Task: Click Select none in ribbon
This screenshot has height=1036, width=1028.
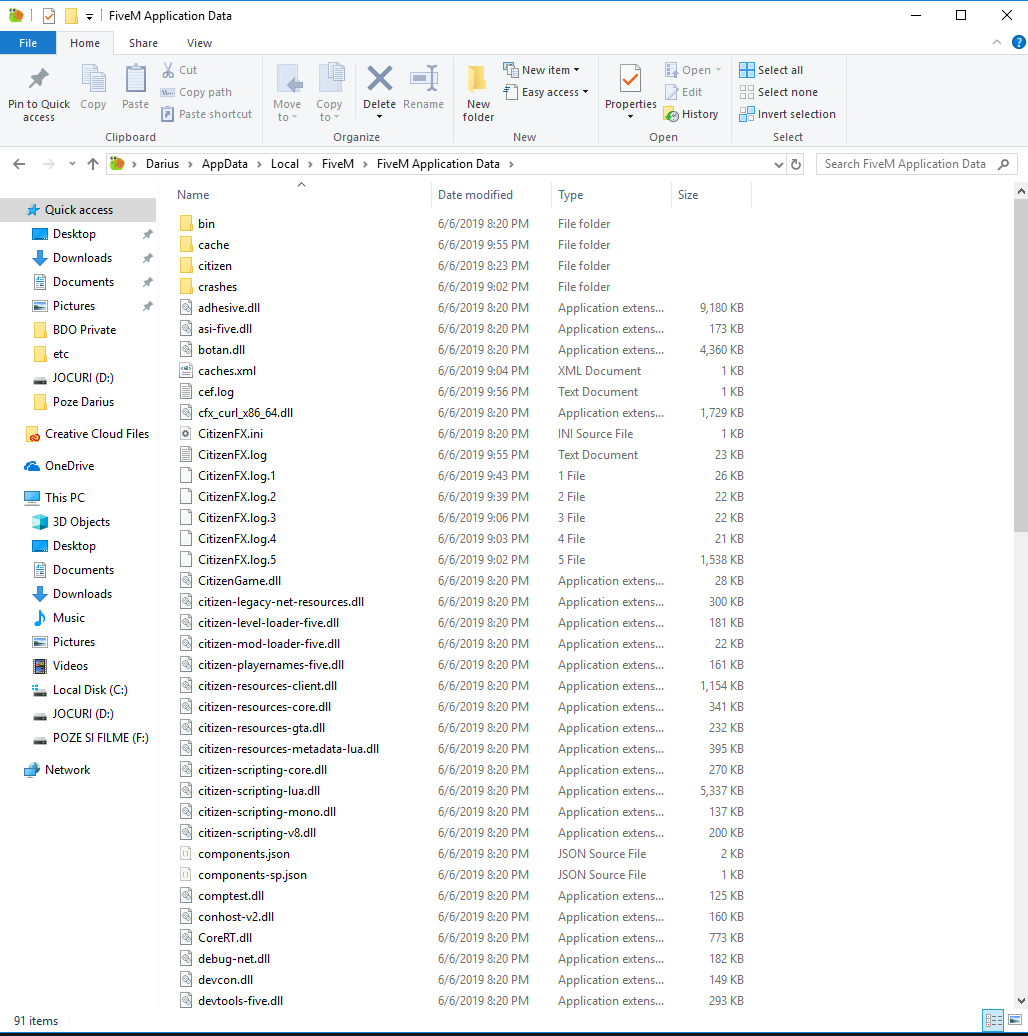Action: click(x=778, y=92)
